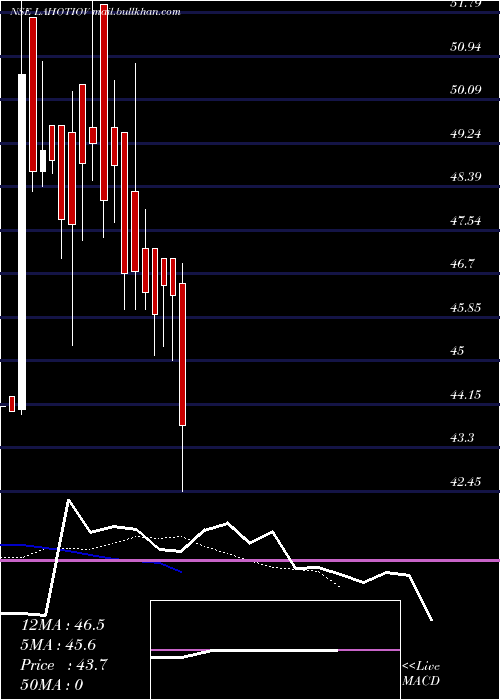The width and height of the screenshot is (500, 700).
Task: Click the 46.7 price level label
Action: [x=462, y=263]
